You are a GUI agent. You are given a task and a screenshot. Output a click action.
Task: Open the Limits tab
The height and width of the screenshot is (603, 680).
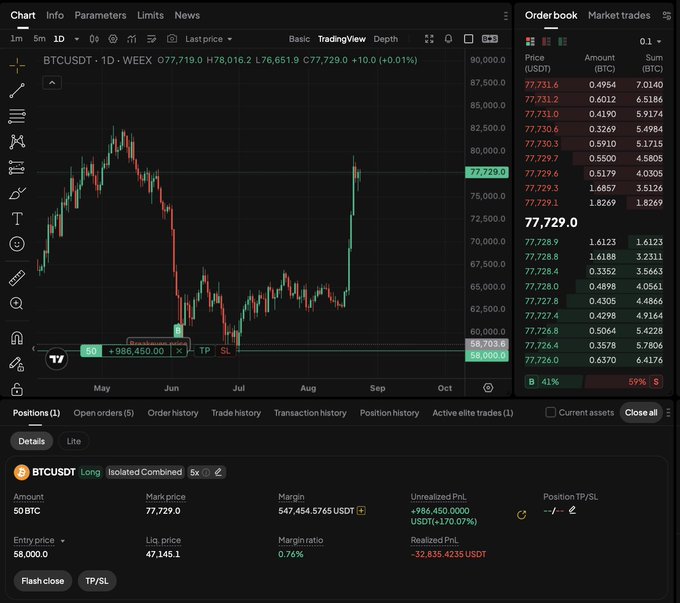coord(150,15)
